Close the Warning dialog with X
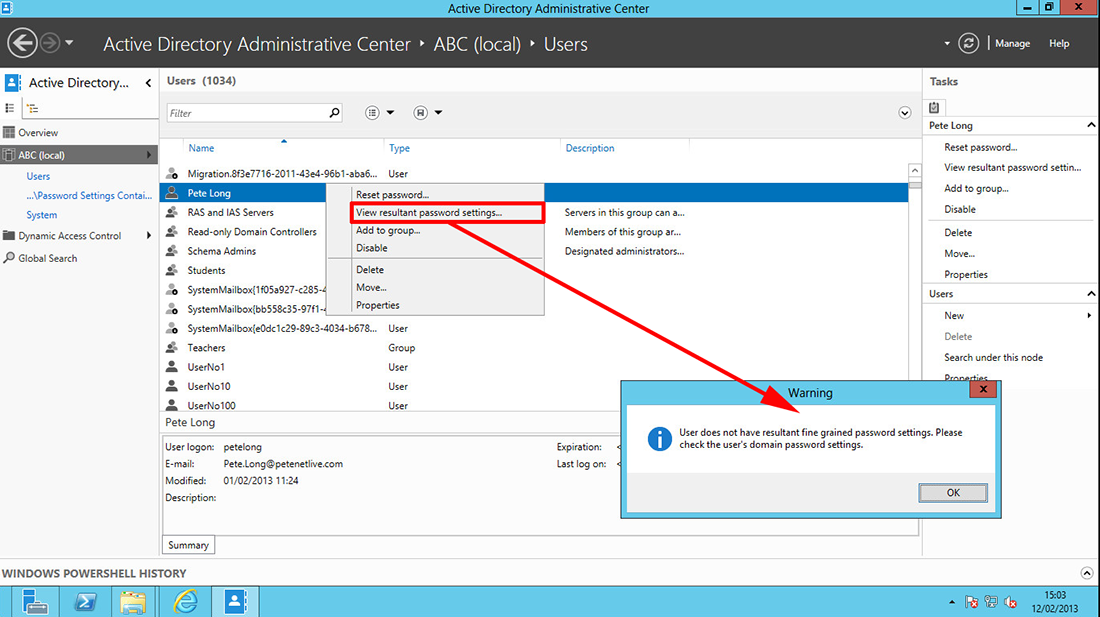Viewport: 1100px width, 617px height. pos(983,389)
